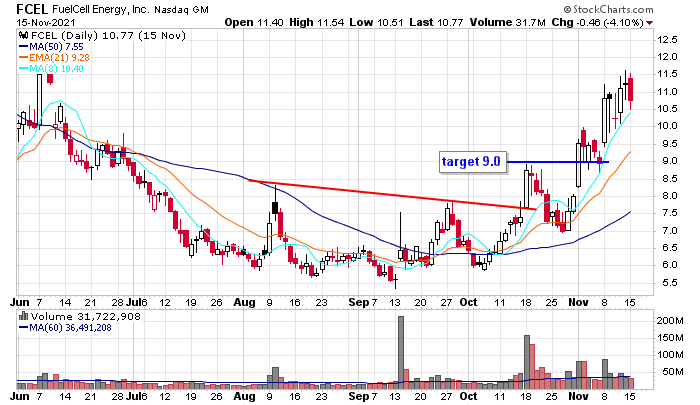
Task: Click the Chg -0.46 (-4.10%) value
Action: pos(598,22)
